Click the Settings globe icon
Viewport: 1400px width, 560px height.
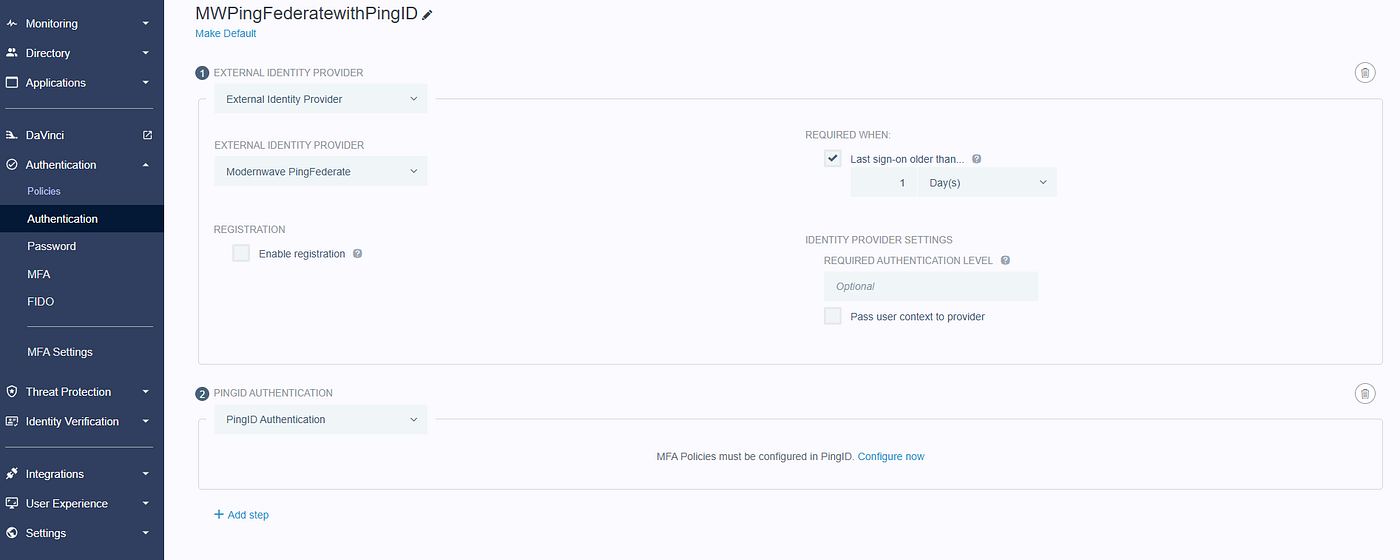(x=12, y=533)
